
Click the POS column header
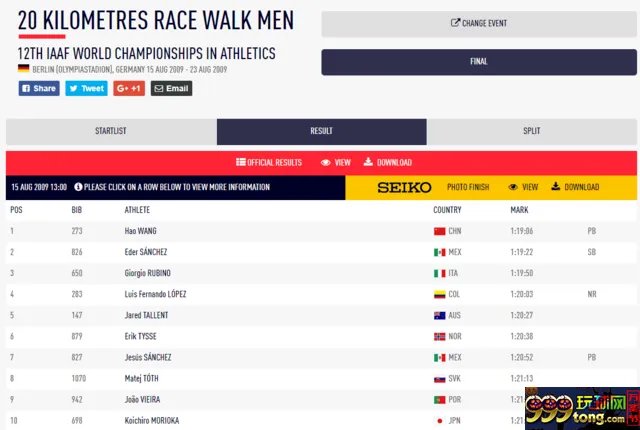(x=16, y=210)
